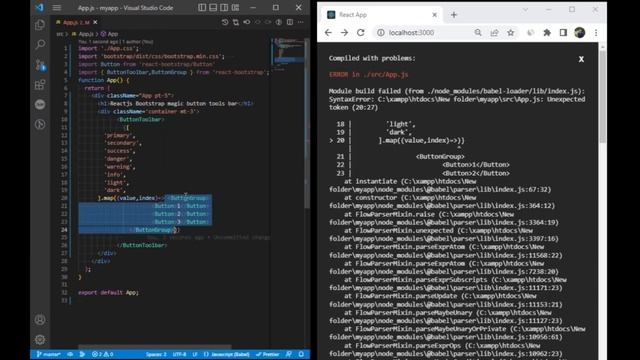Click the Prettier status item

click(x=268, y=354)
